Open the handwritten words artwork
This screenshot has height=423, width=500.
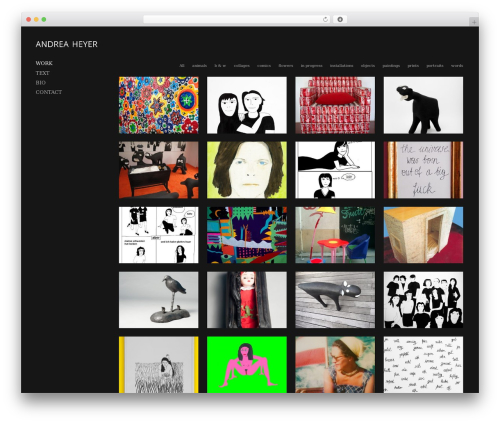tap(423, 365)
